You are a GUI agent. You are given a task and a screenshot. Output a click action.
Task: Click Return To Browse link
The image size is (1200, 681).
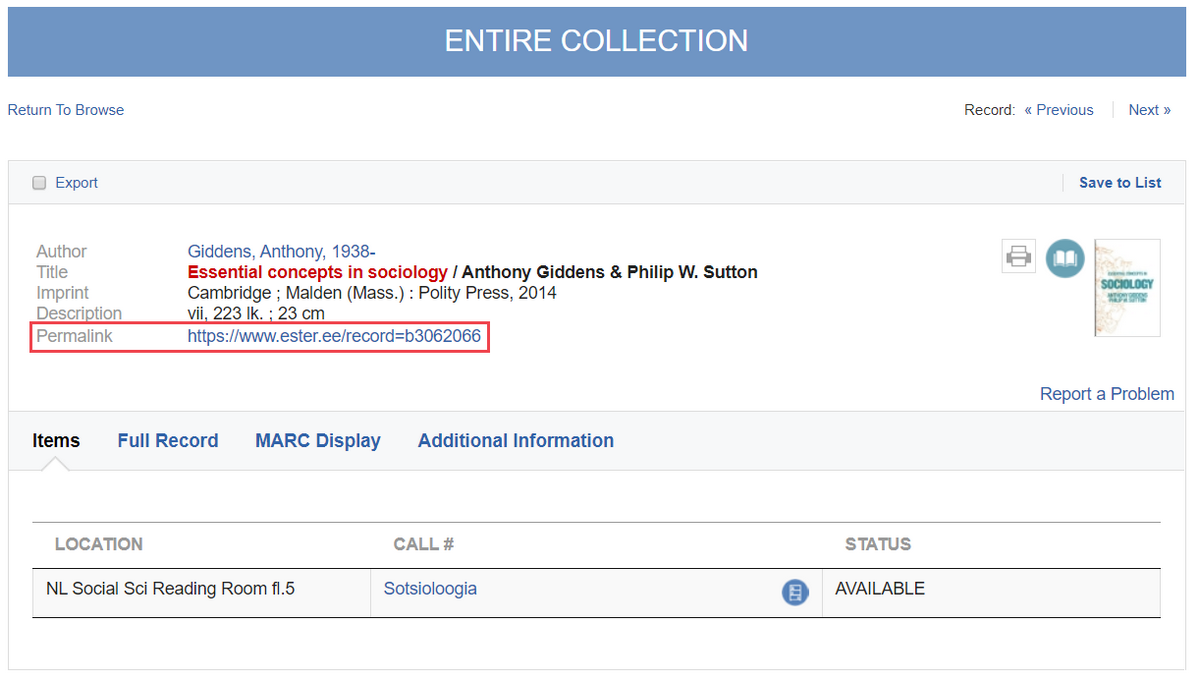[x=66, y=110]
